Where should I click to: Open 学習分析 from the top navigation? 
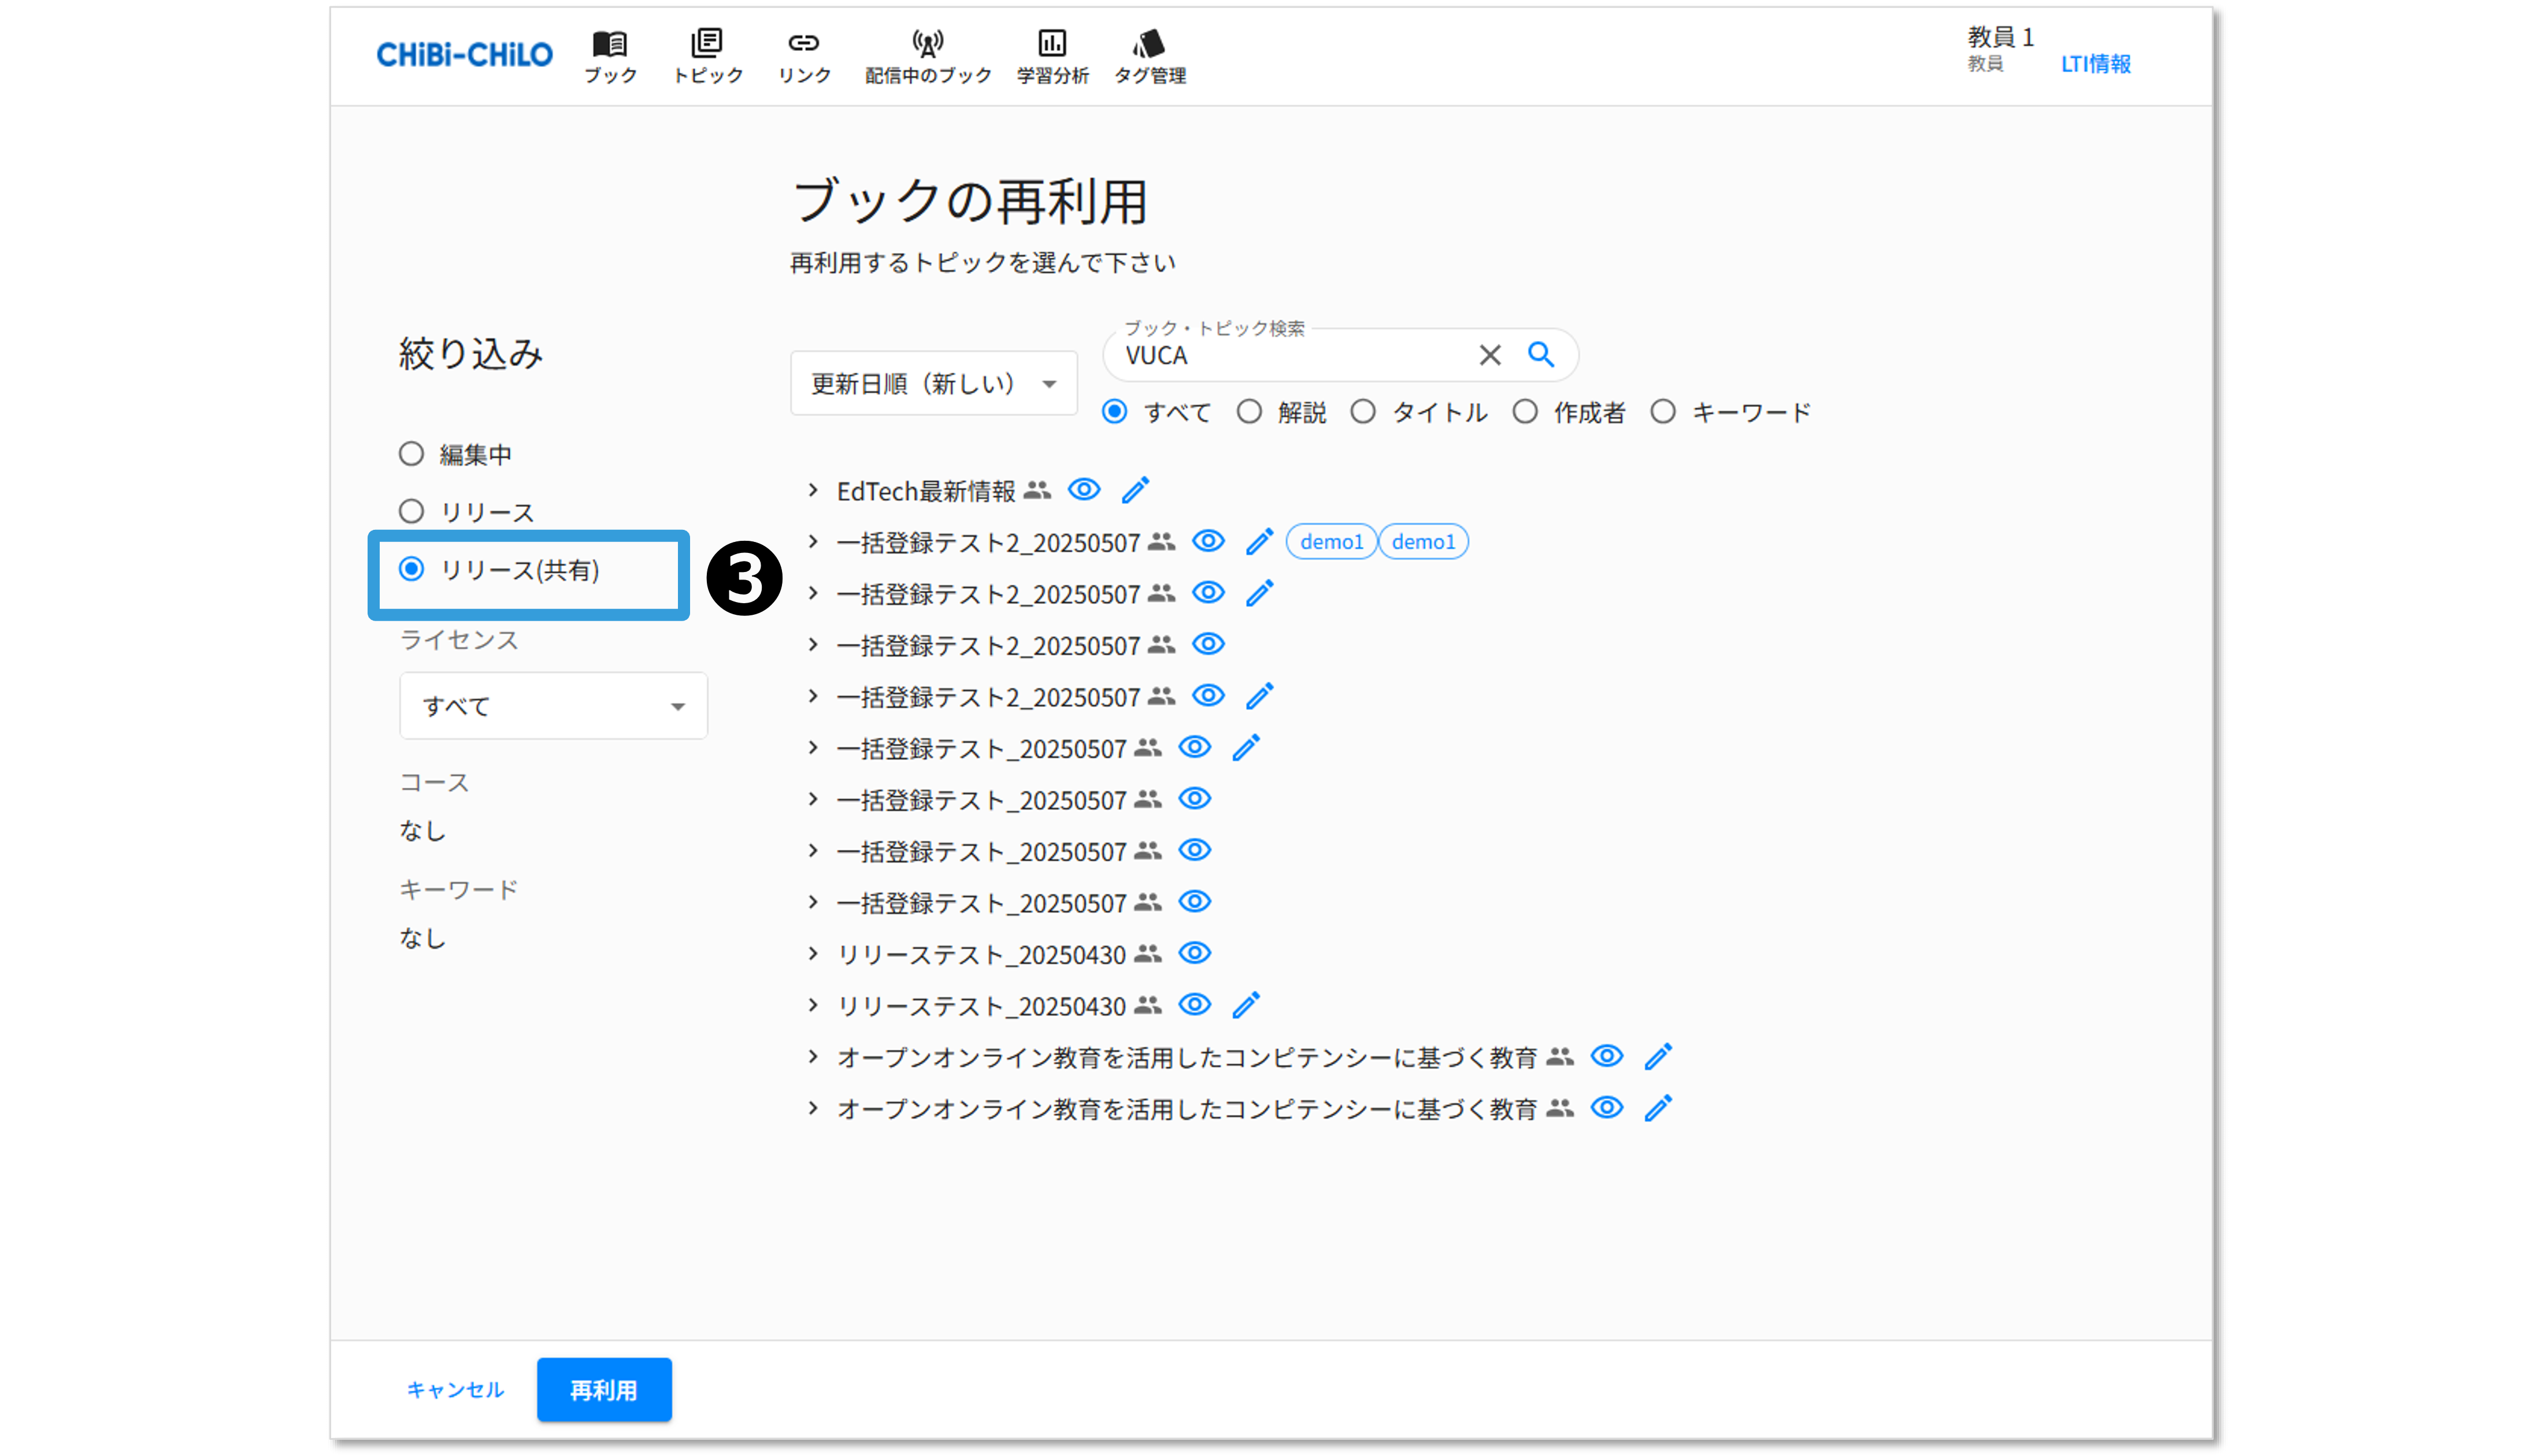point(1052,56)
